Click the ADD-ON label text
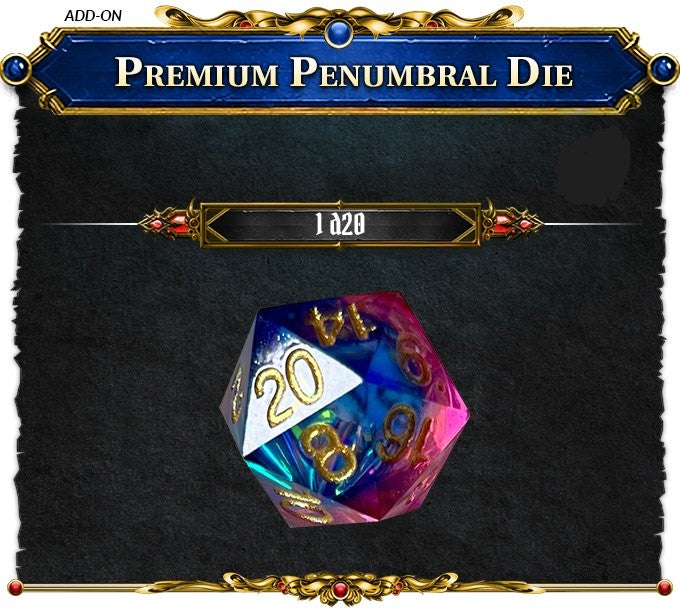Screen dimensions: 680x609 (x=93, y=16)
